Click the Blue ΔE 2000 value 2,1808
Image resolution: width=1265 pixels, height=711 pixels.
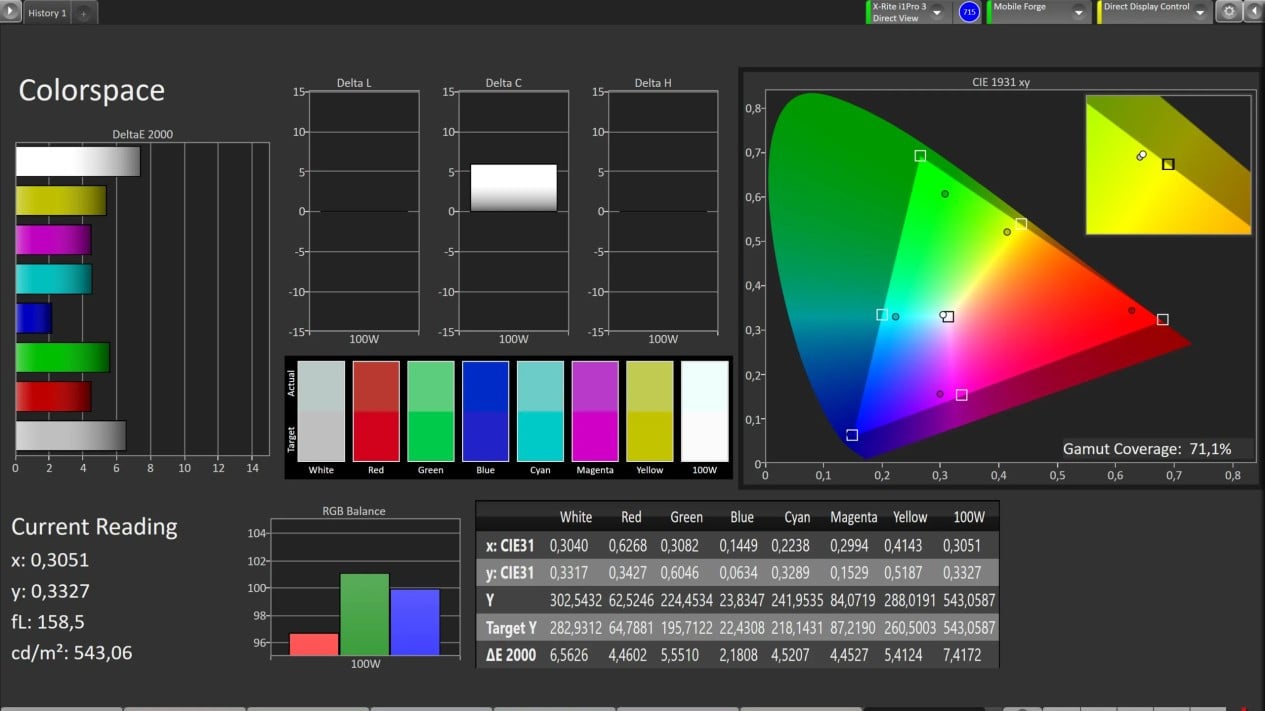[742, 655]
